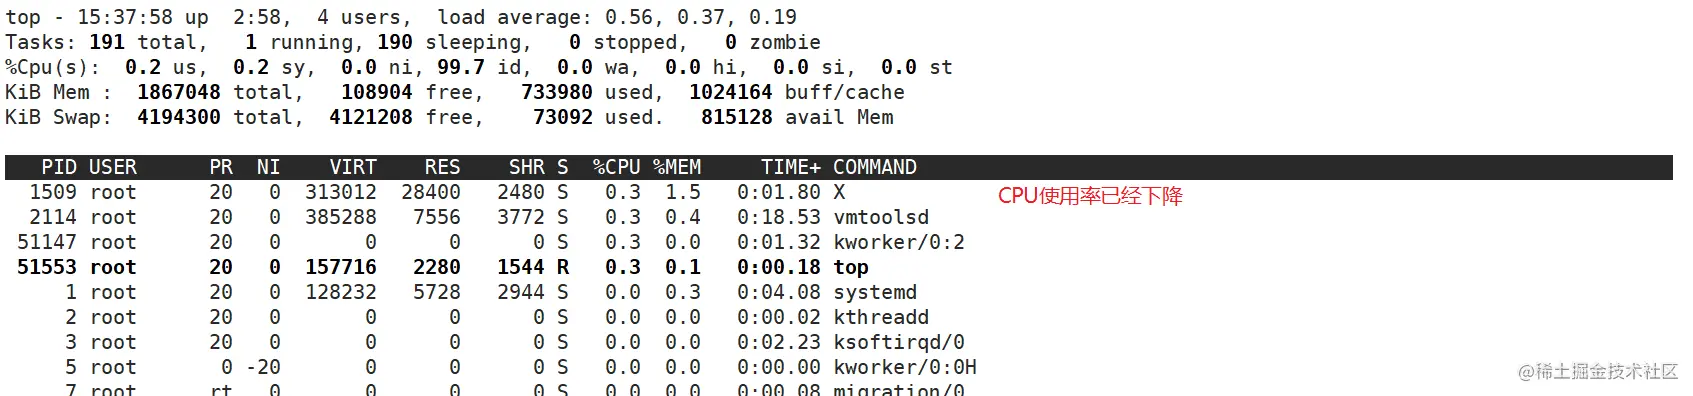1693x396 pixels.
Task: Click the X process command name
Action: (x=839, y=192)
